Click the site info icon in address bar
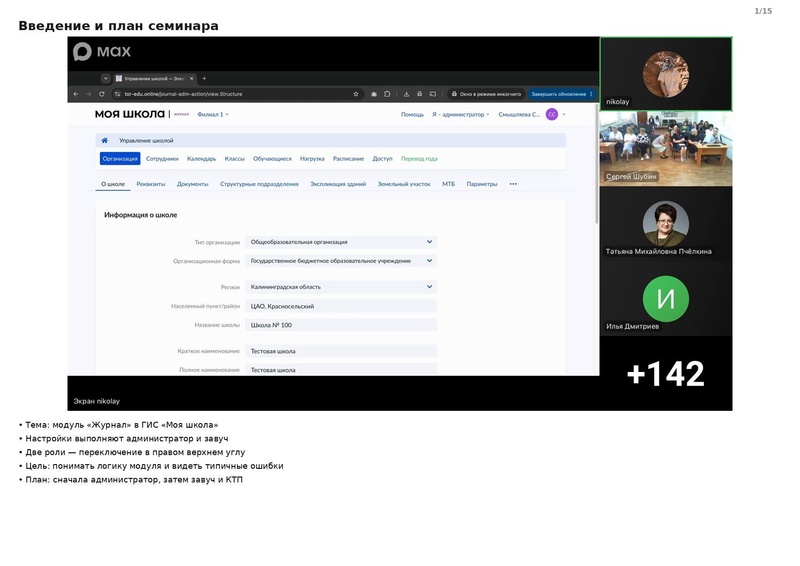Image resolution: width=800 pixels, height=566 pixels. coord(117,94)
